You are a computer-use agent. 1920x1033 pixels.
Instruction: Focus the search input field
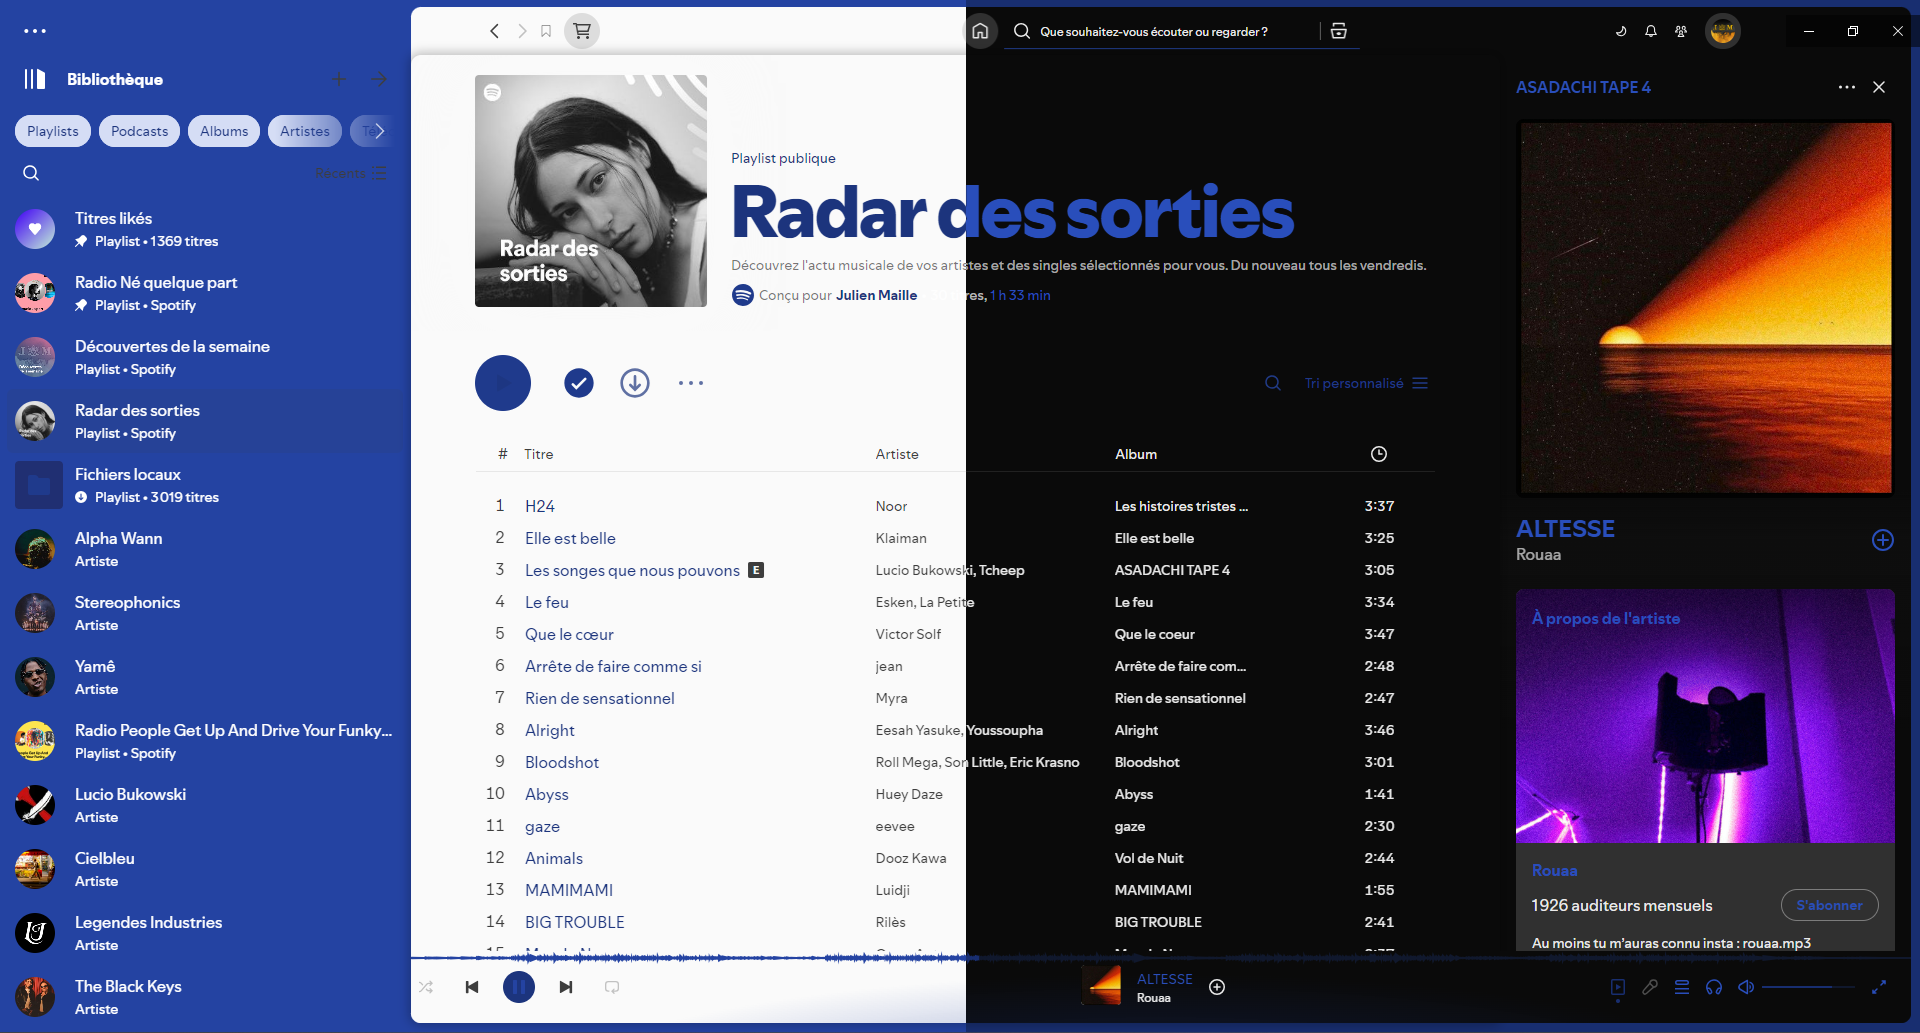point(1175,31)
